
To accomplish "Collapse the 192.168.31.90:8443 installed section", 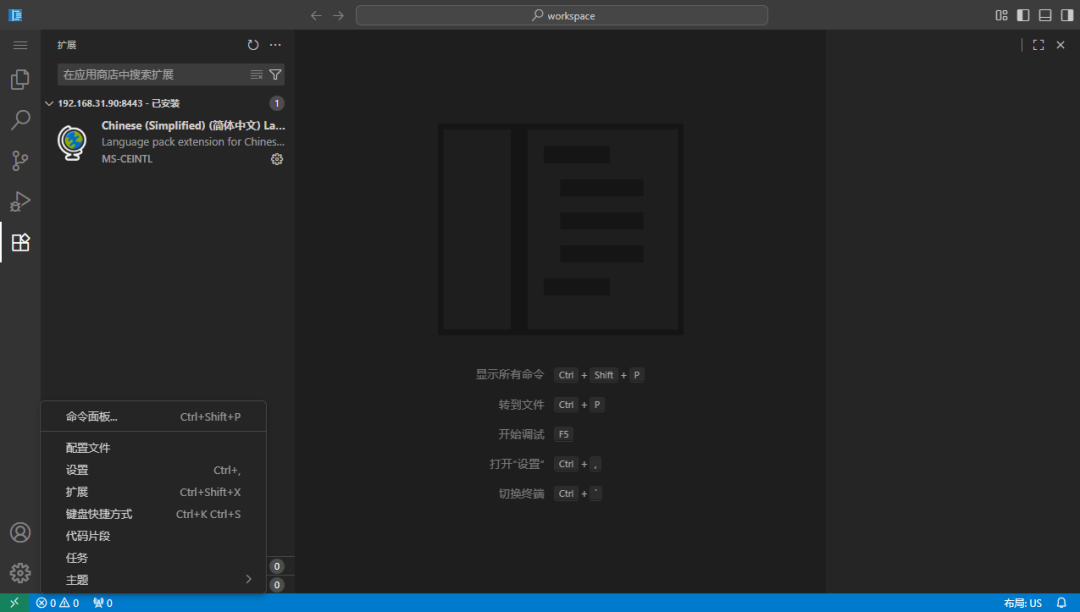I will click(x=49, y=103).
